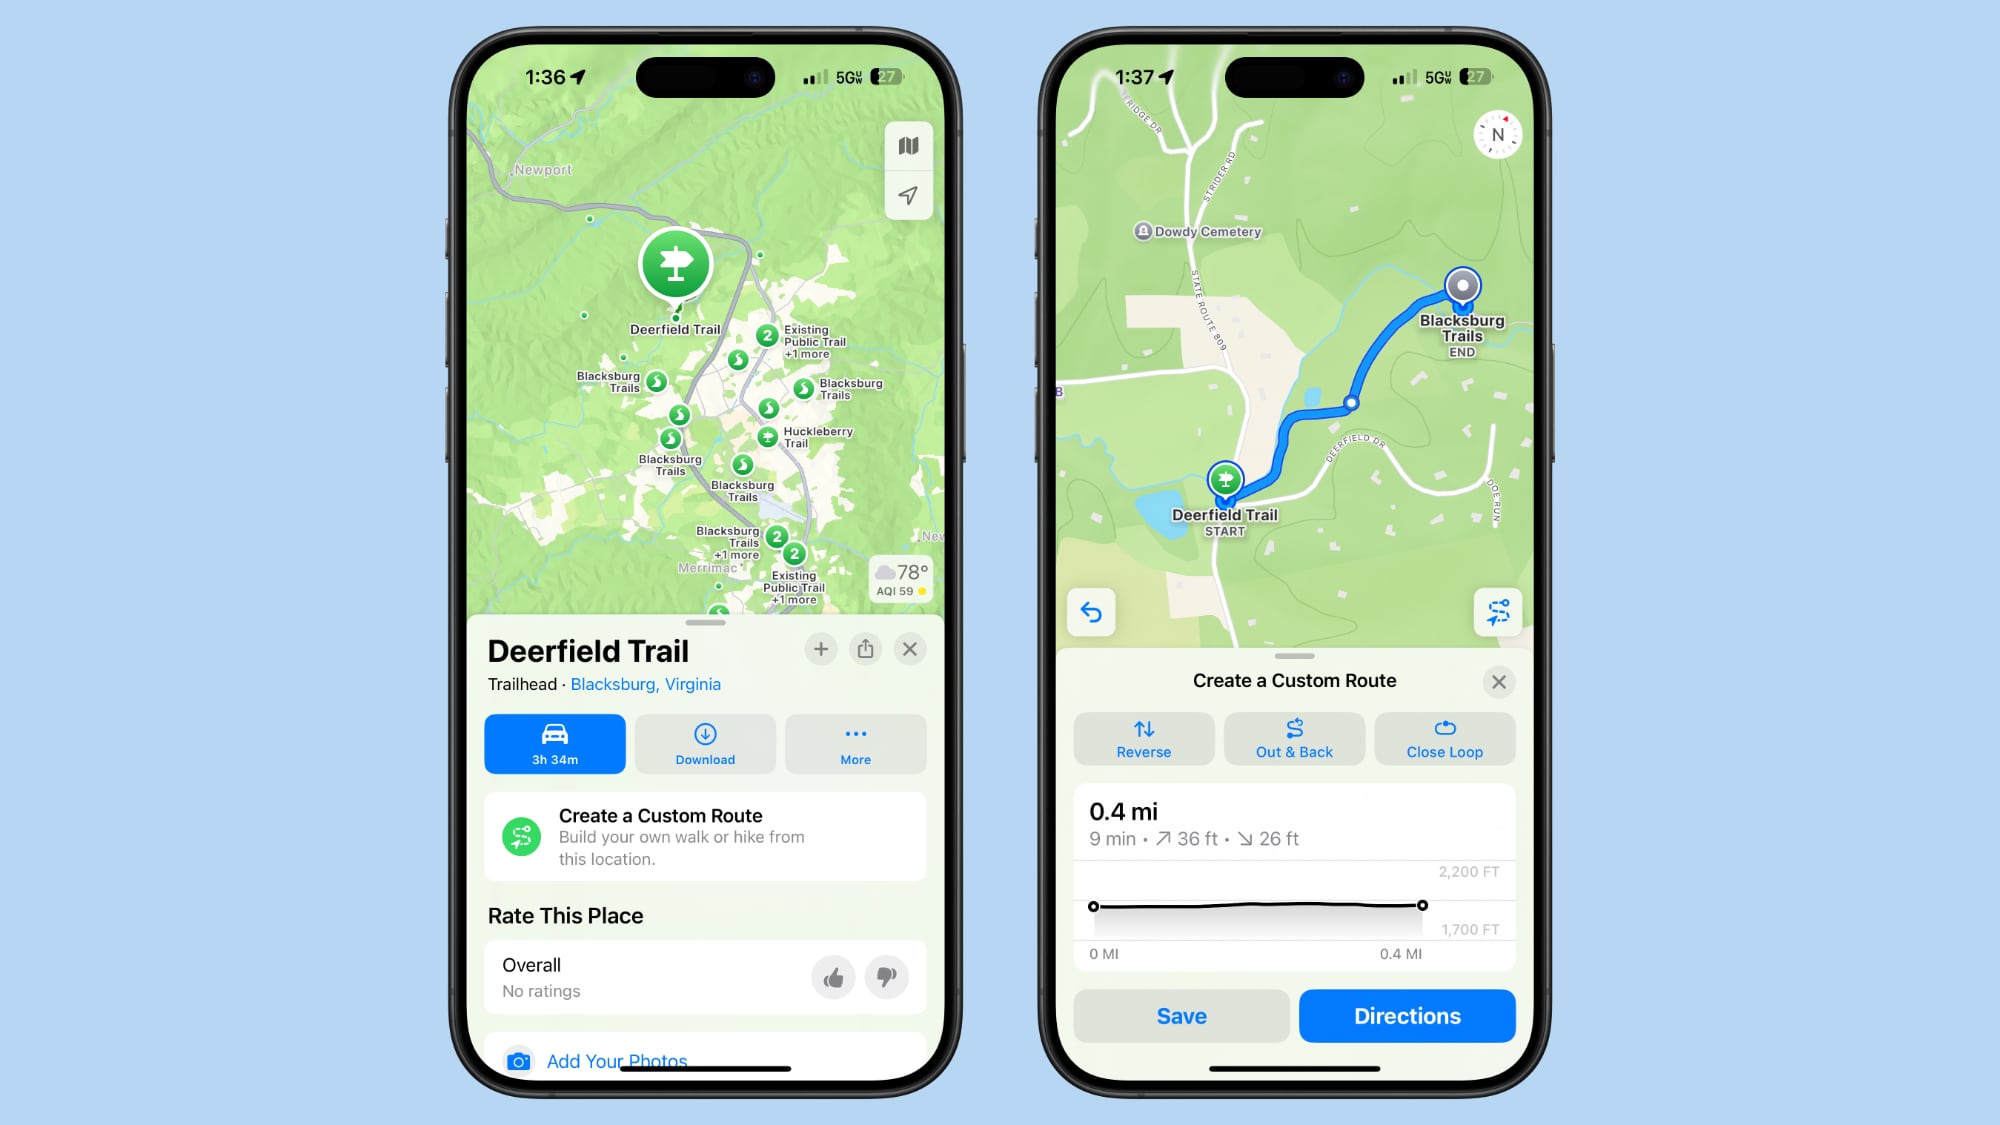
Task: Click the undo arrow icon on map
Action: (x=1092, y=611)
